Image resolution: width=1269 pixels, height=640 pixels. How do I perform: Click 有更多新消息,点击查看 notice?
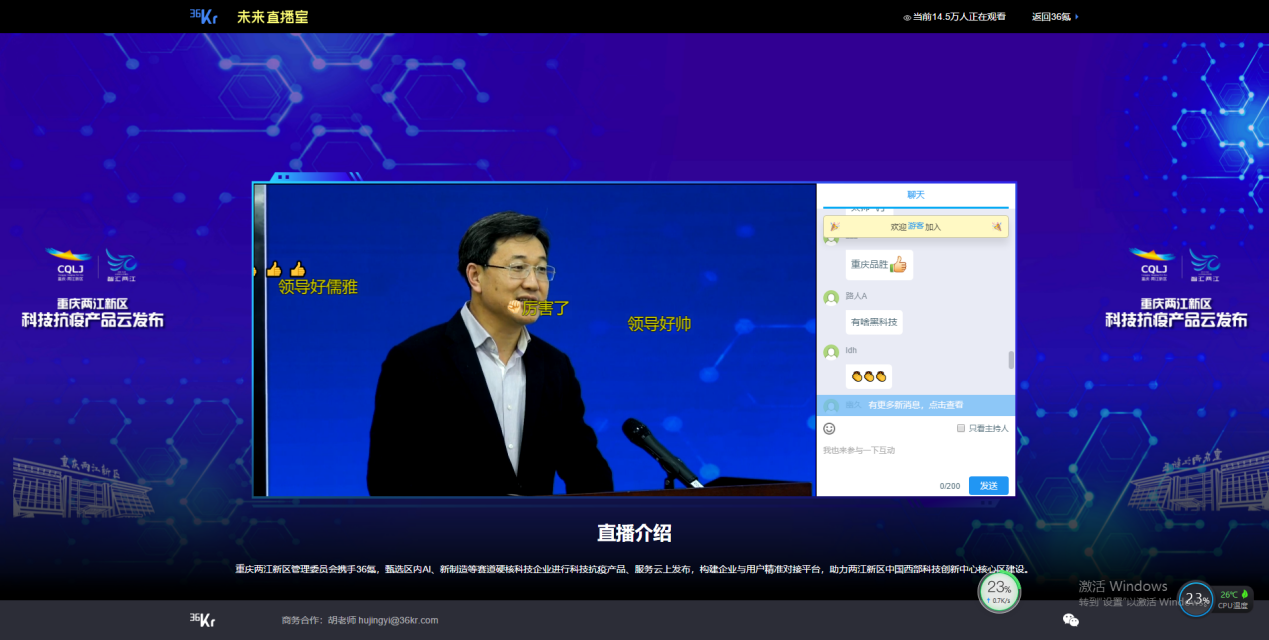point(916,405)
